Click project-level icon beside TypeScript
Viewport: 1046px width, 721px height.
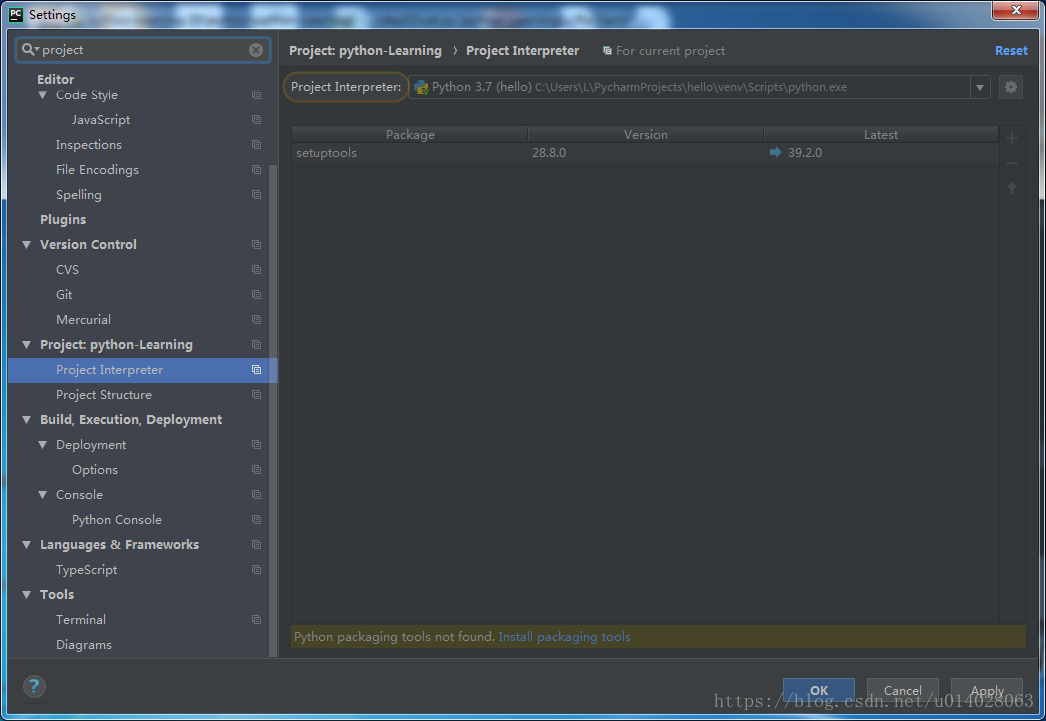point(256,570)
